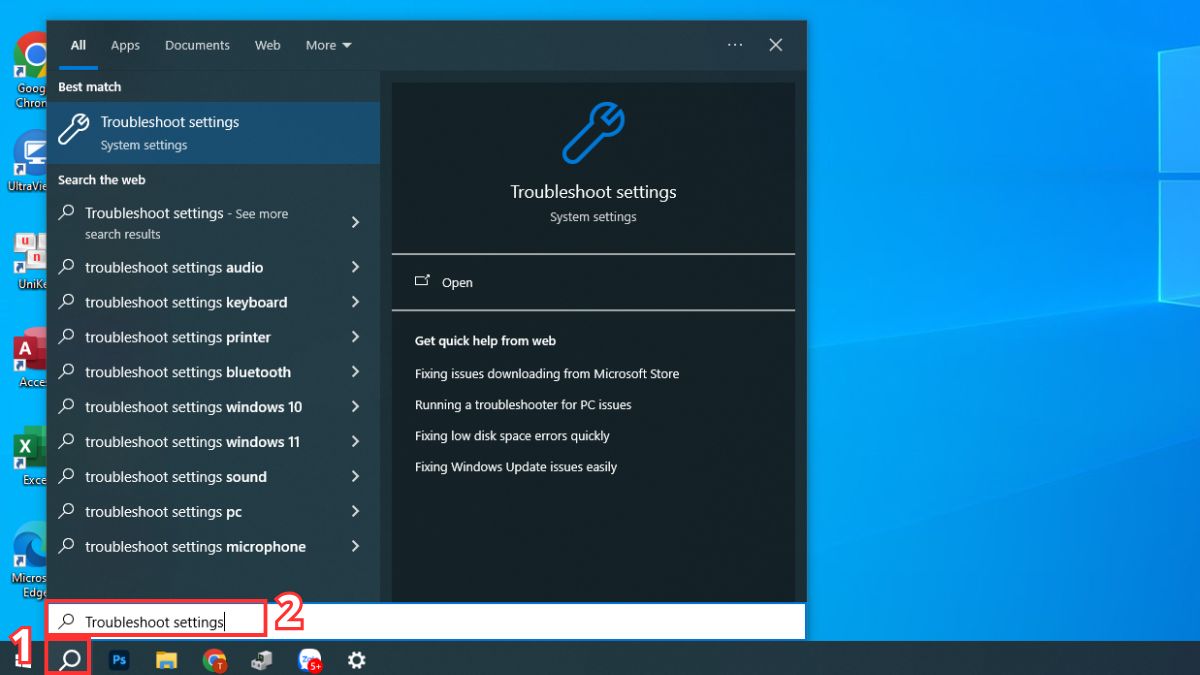This screenshot has width=1200, height=675.
Task: Switch to the Documents tab
Action: pos(197,45)
